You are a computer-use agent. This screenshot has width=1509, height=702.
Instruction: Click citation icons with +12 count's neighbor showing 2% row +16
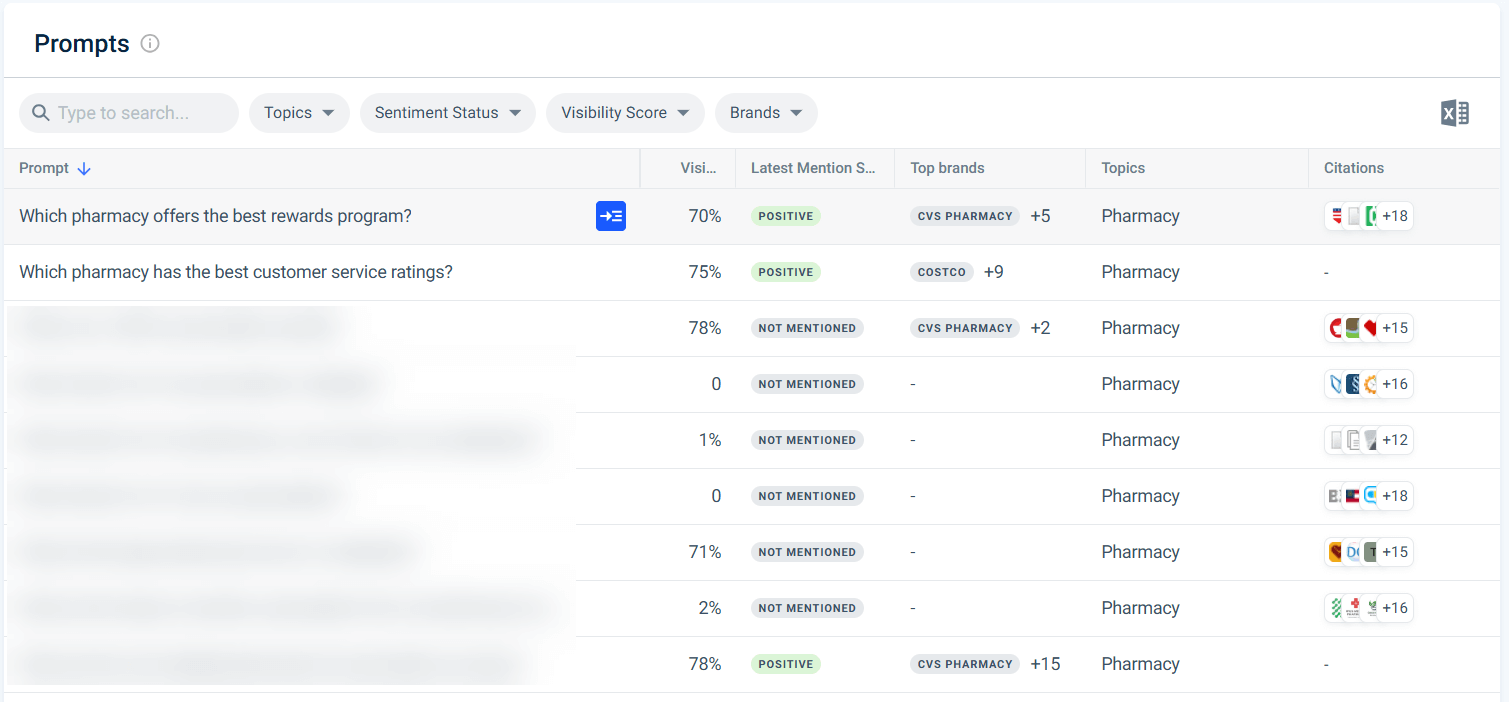(1367, 608)
